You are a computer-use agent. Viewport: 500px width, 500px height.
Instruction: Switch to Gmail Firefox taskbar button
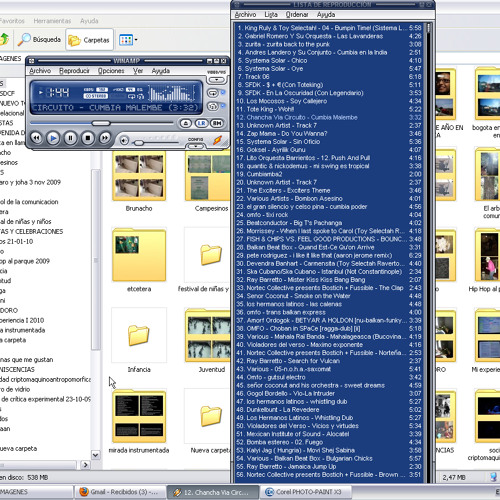121,492
